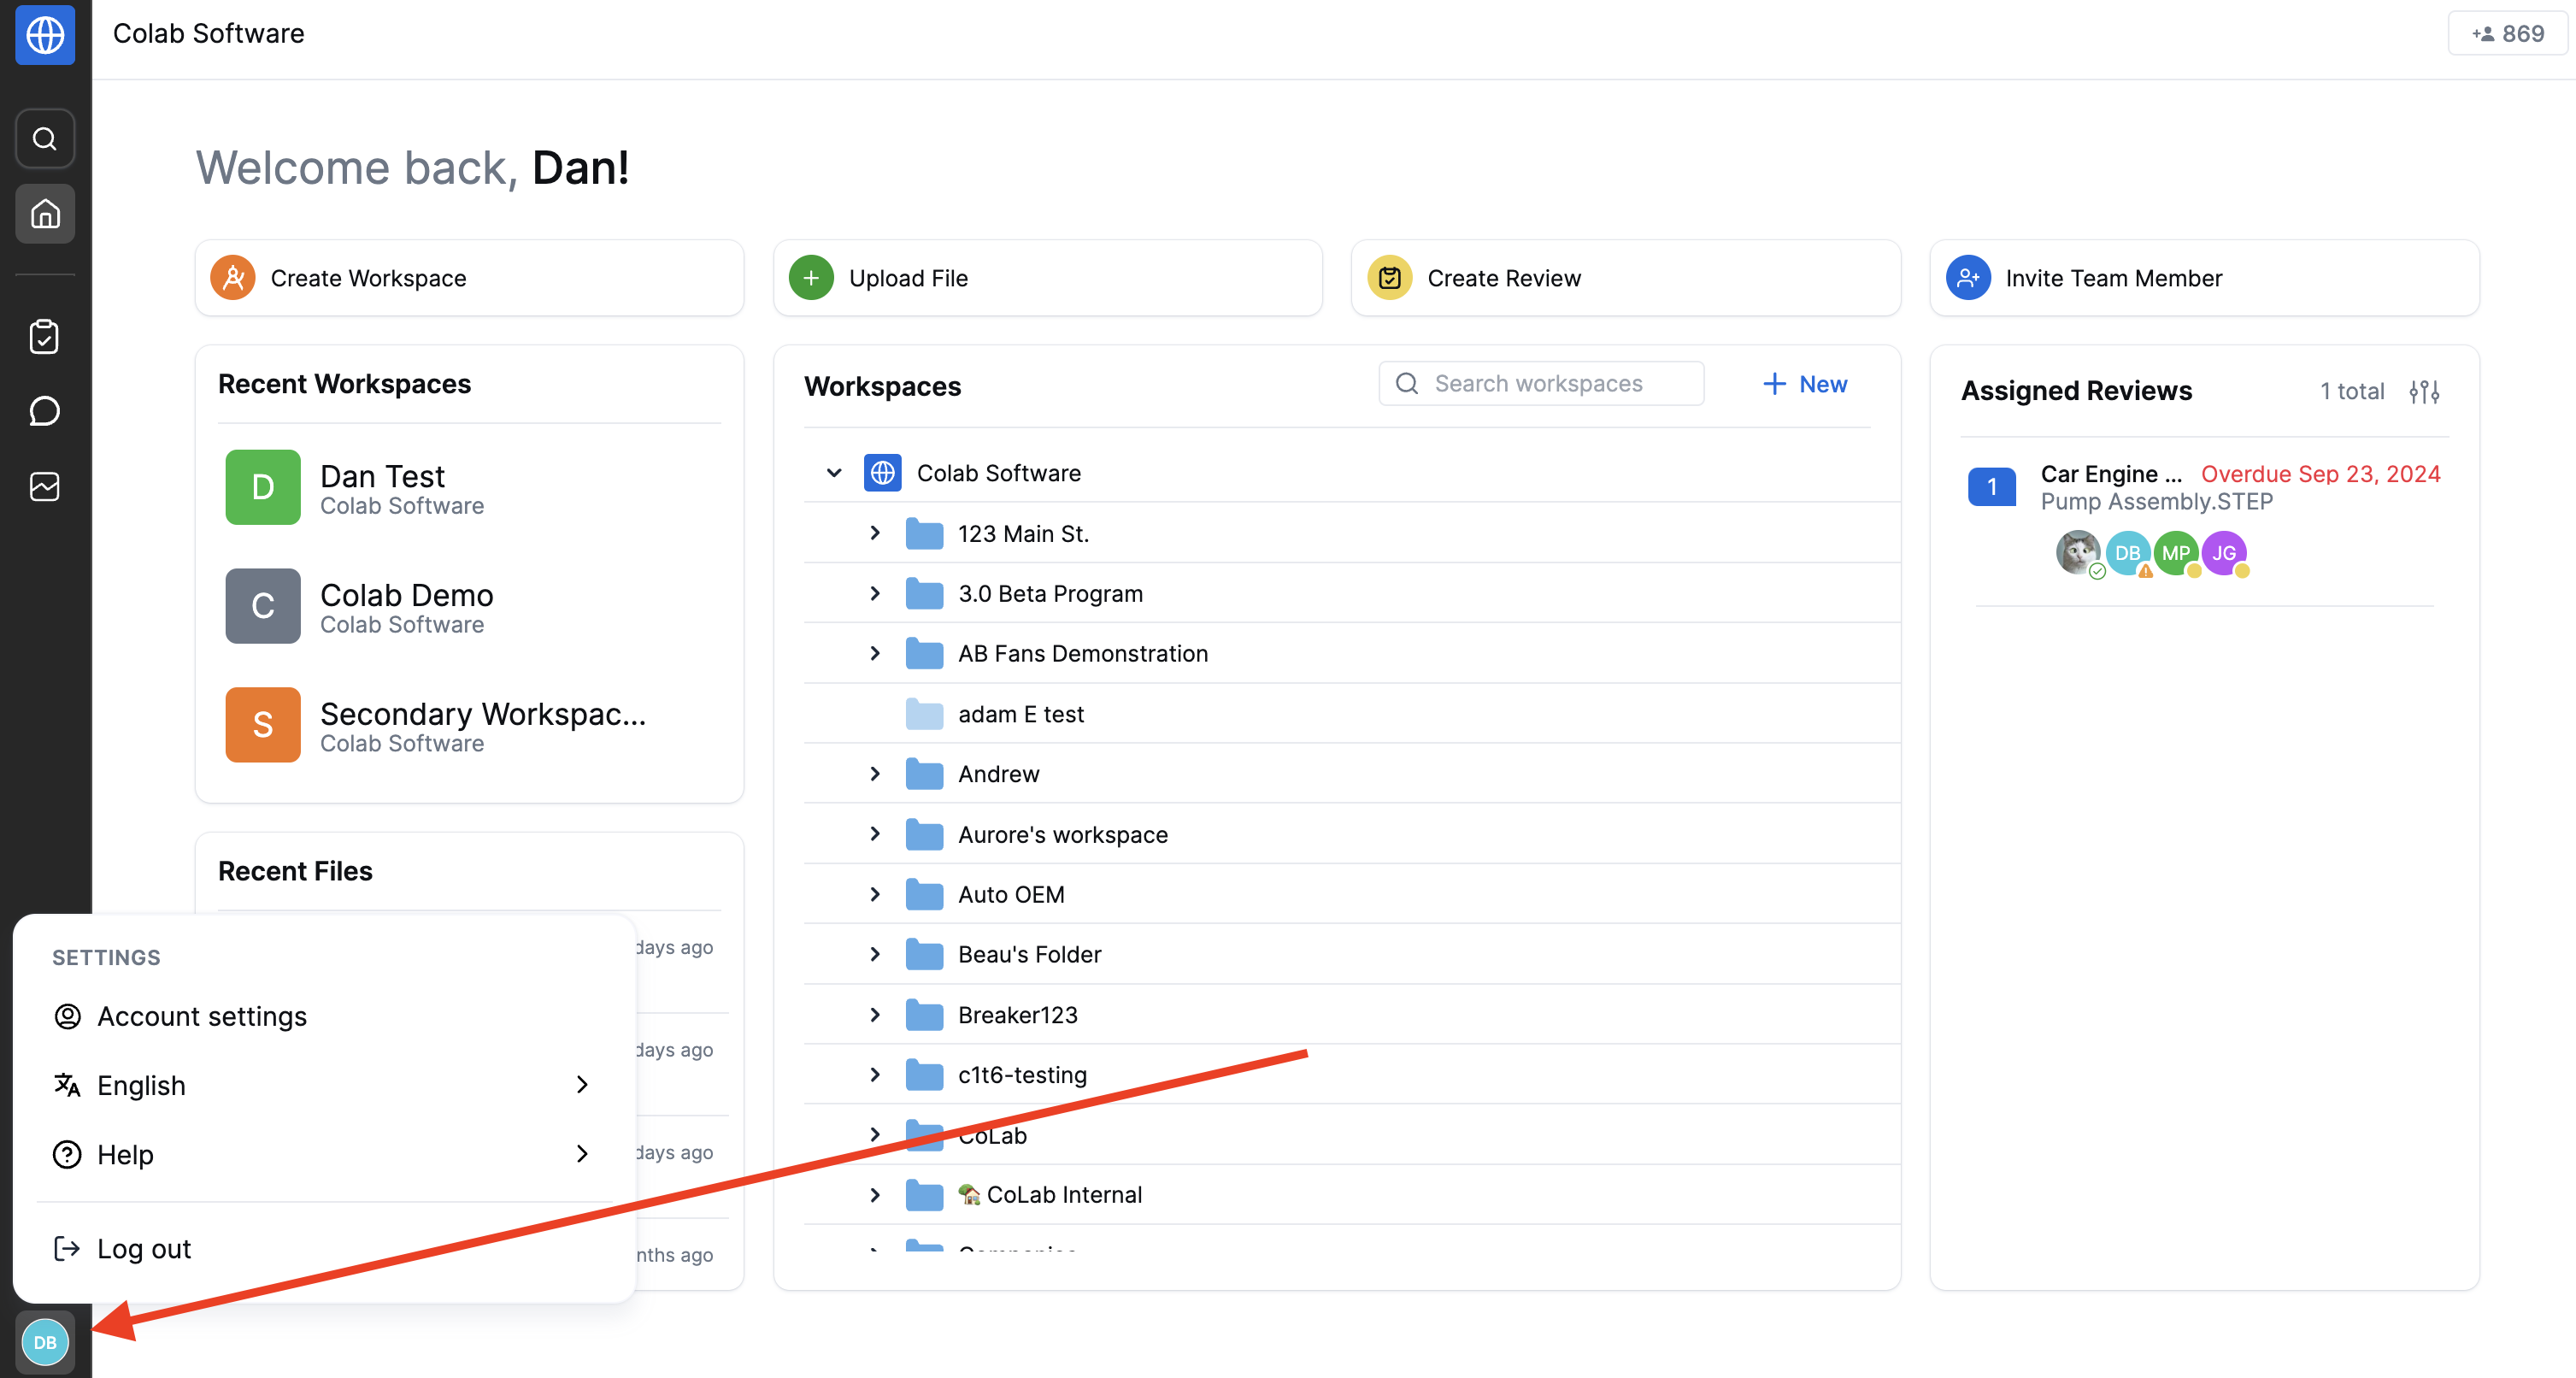Click the blue number 1 review badge
This screenshot has width=2576, height=1378.
point(1991,487)
